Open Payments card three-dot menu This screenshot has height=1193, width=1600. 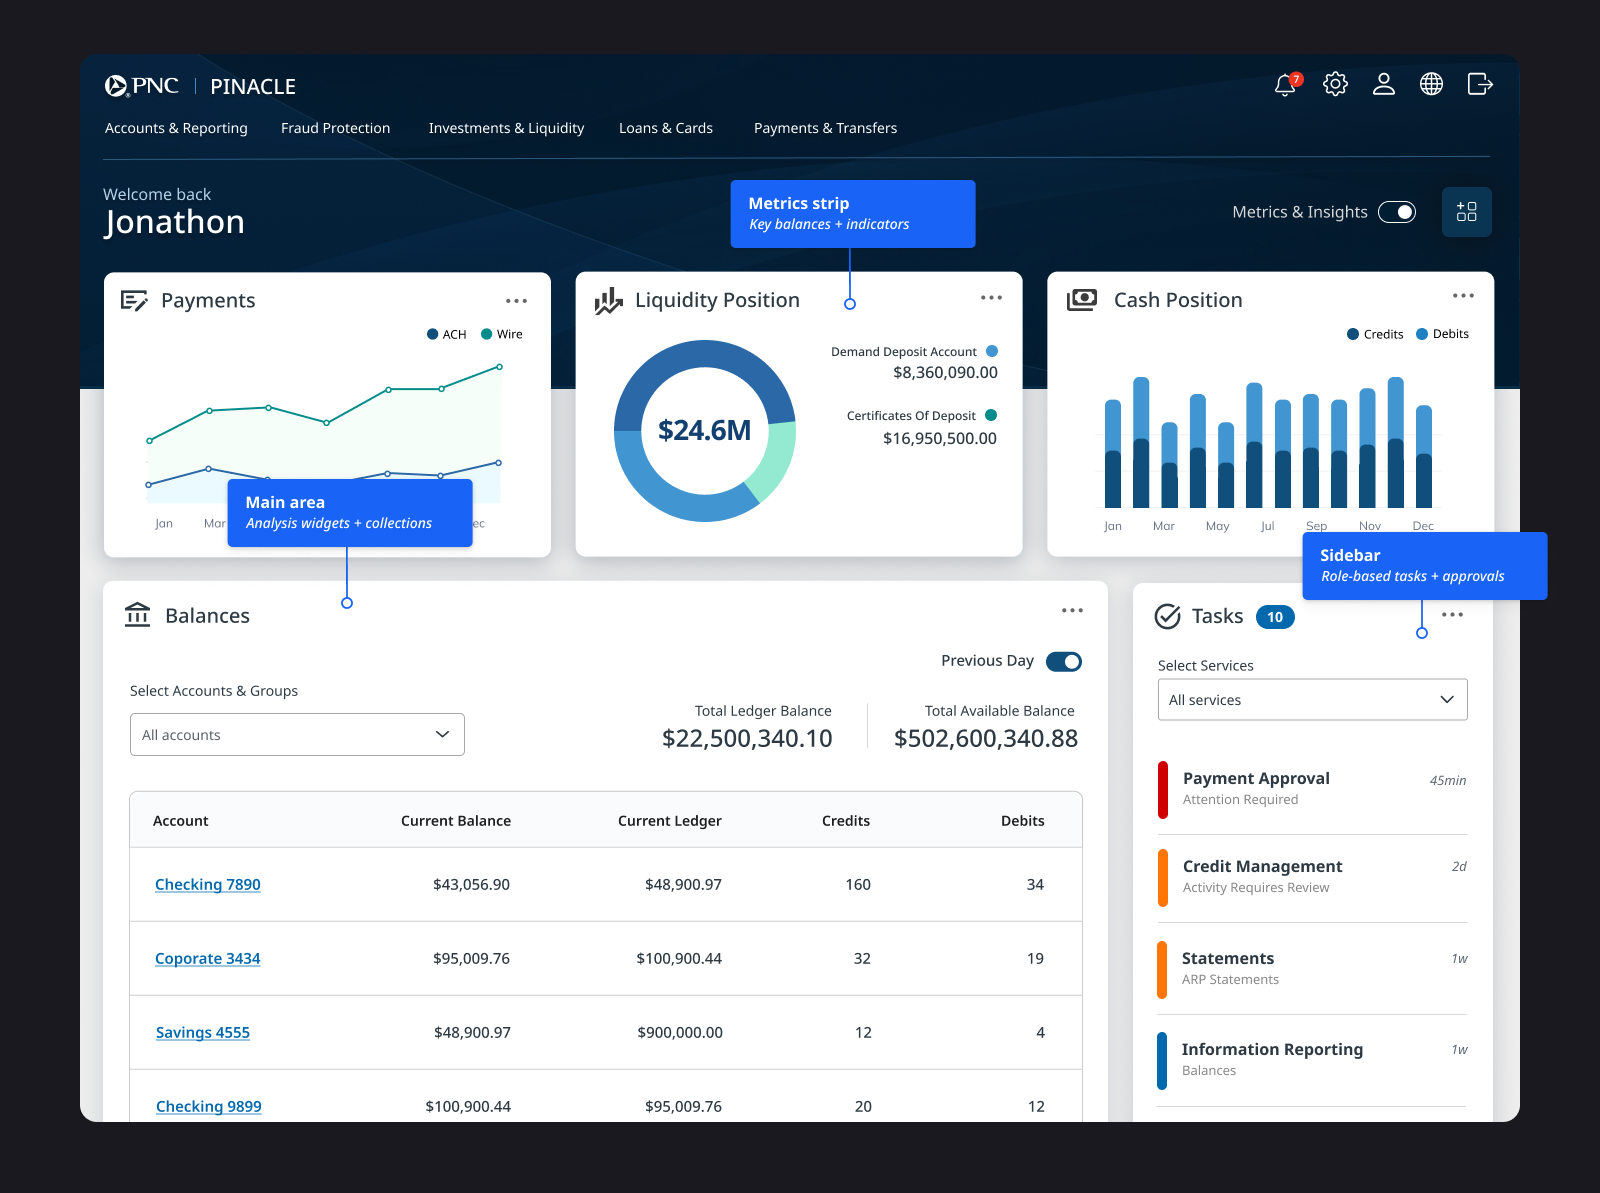coord(516,301)
